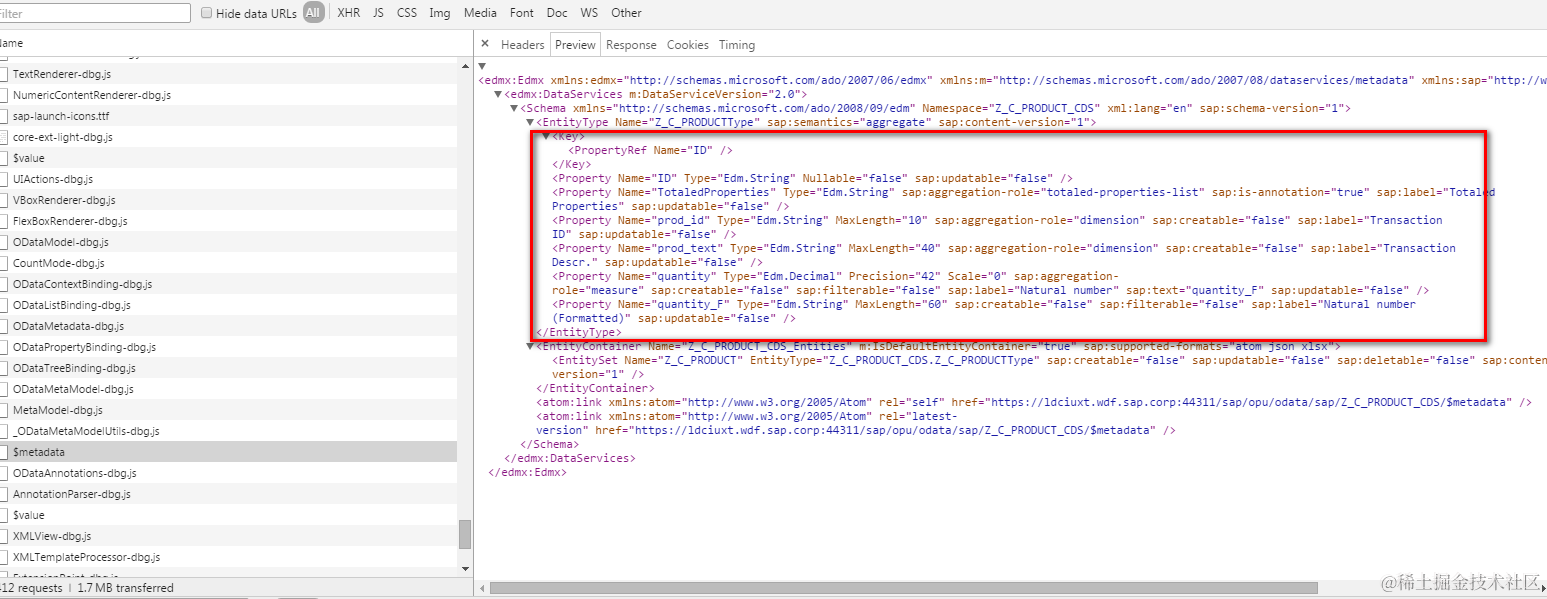Collapse the EntityType Z_C_PRODUCTType node
This screenshot has height=599, width=1547.
click(x=530, y=122)
